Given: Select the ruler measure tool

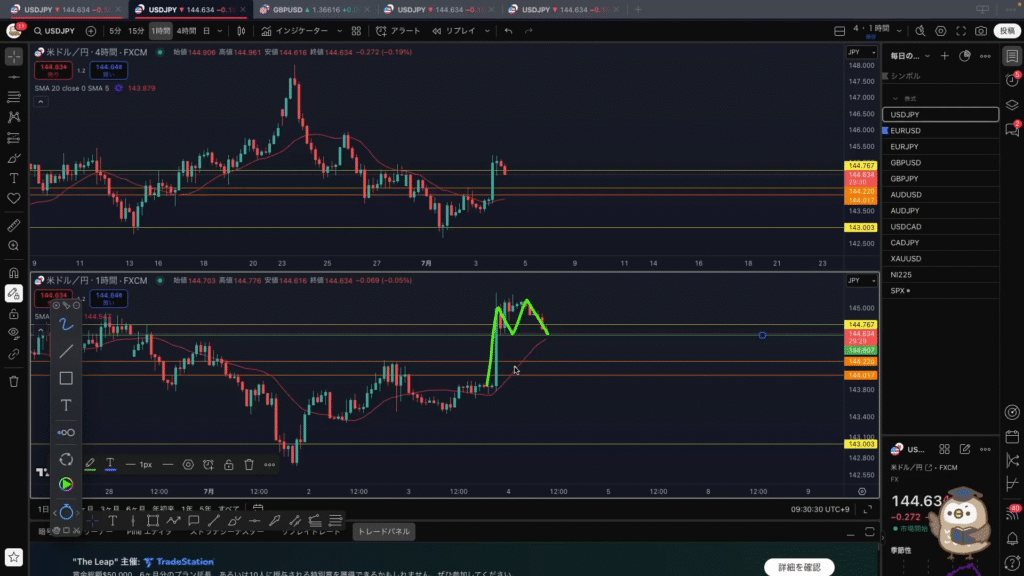Looking at the screenshot, I should pos(14,226).
